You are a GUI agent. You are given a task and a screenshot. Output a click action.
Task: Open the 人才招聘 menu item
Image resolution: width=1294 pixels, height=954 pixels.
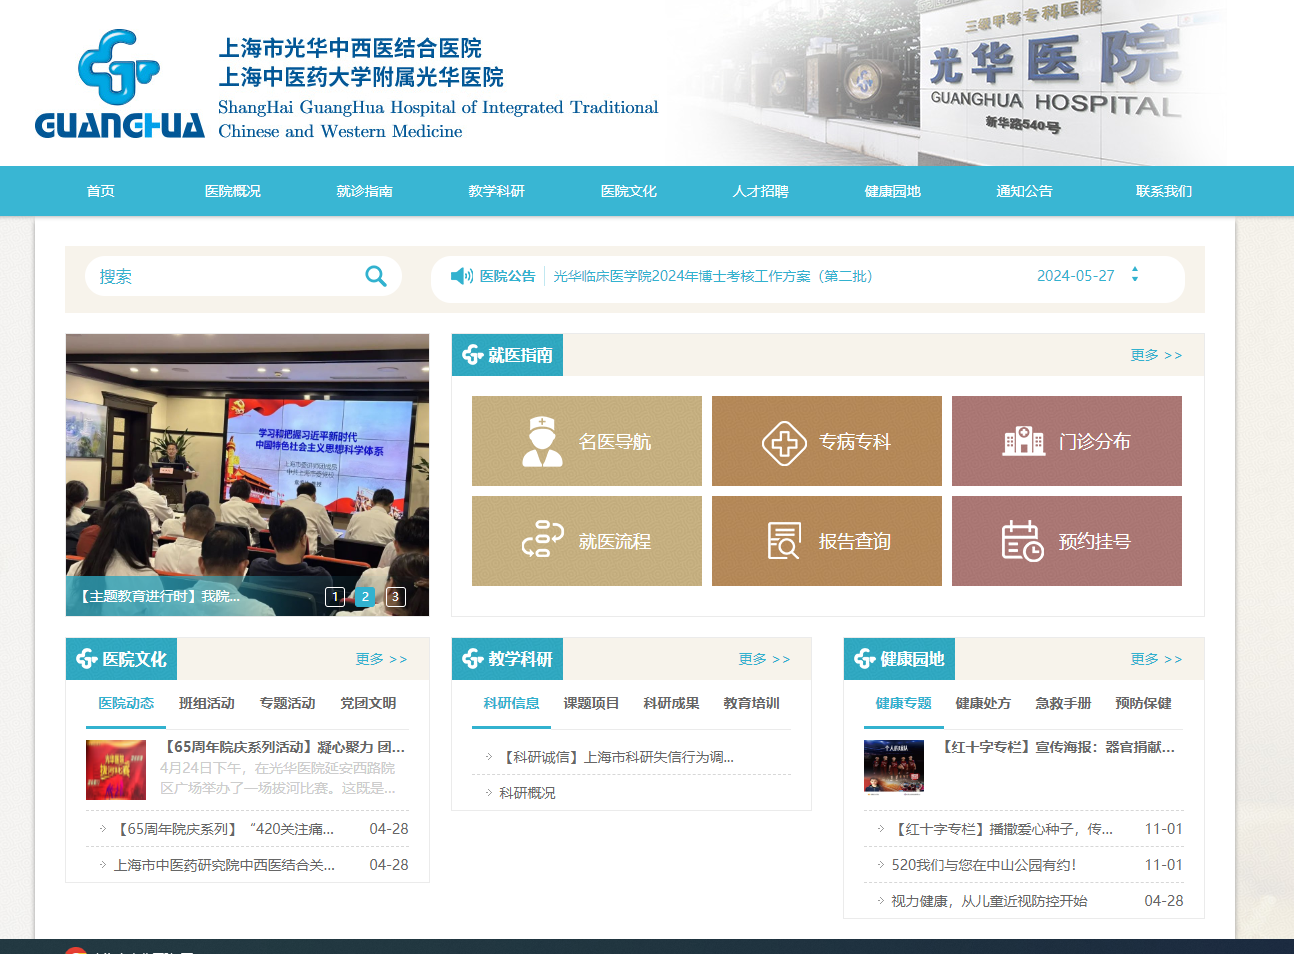[761, 191]
